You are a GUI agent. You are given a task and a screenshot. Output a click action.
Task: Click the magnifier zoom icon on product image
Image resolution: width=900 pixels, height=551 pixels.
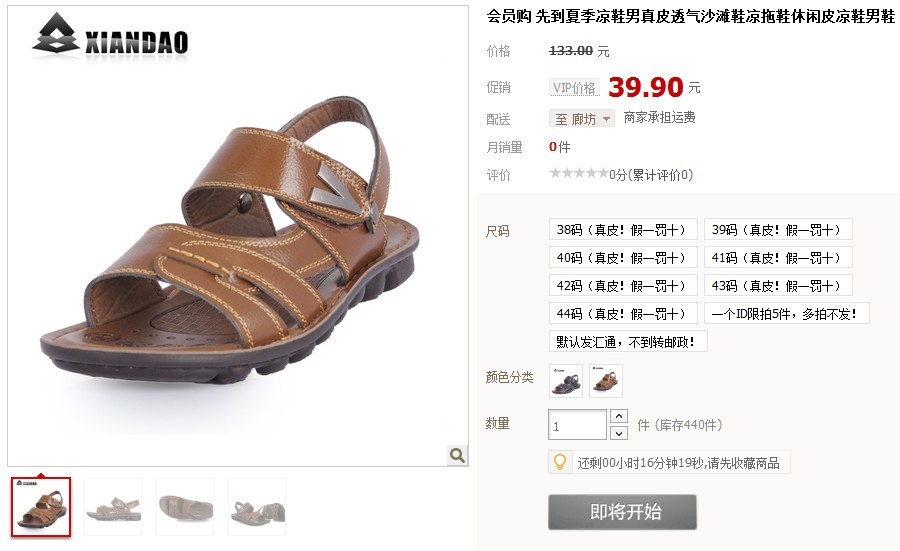457,455
